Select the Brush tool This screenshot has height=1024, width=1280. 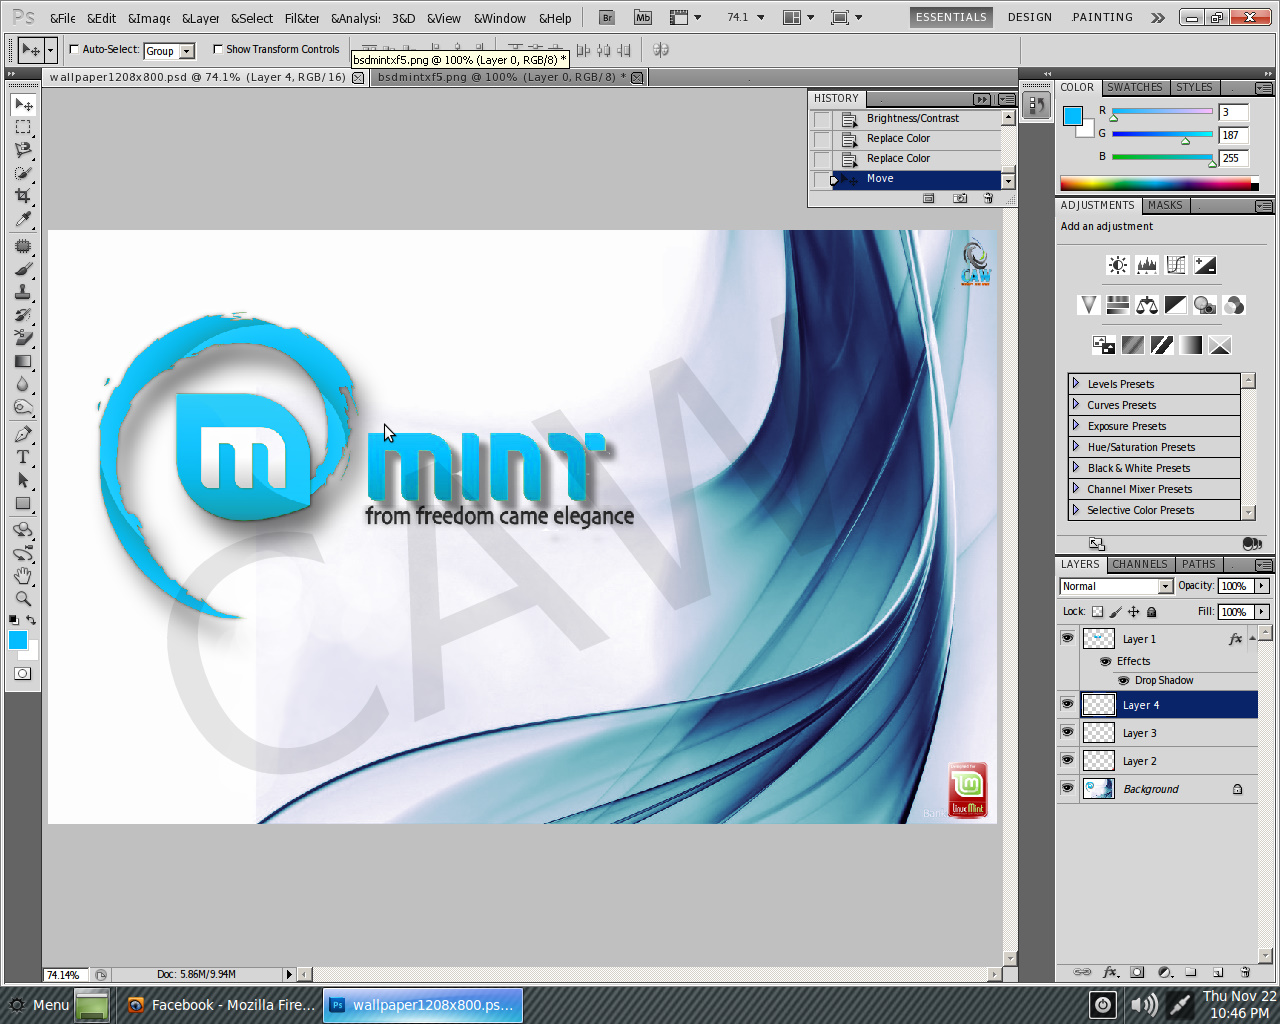point(23,269)
